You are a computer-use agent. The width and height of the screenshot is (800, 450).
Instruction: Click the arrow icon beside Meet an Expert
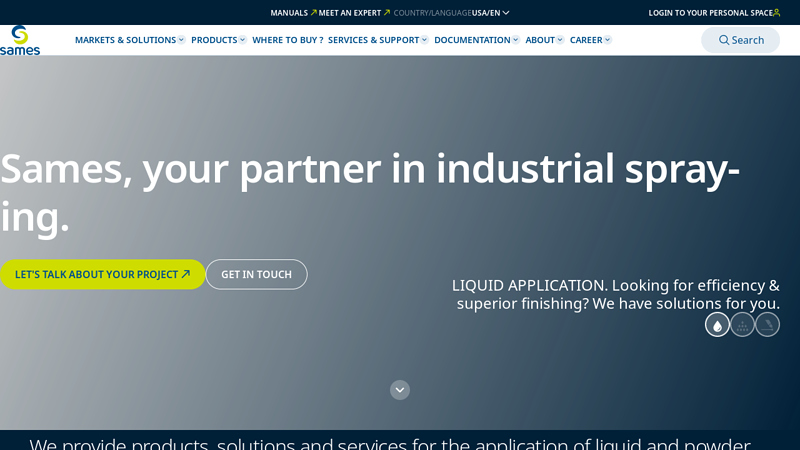387,13
